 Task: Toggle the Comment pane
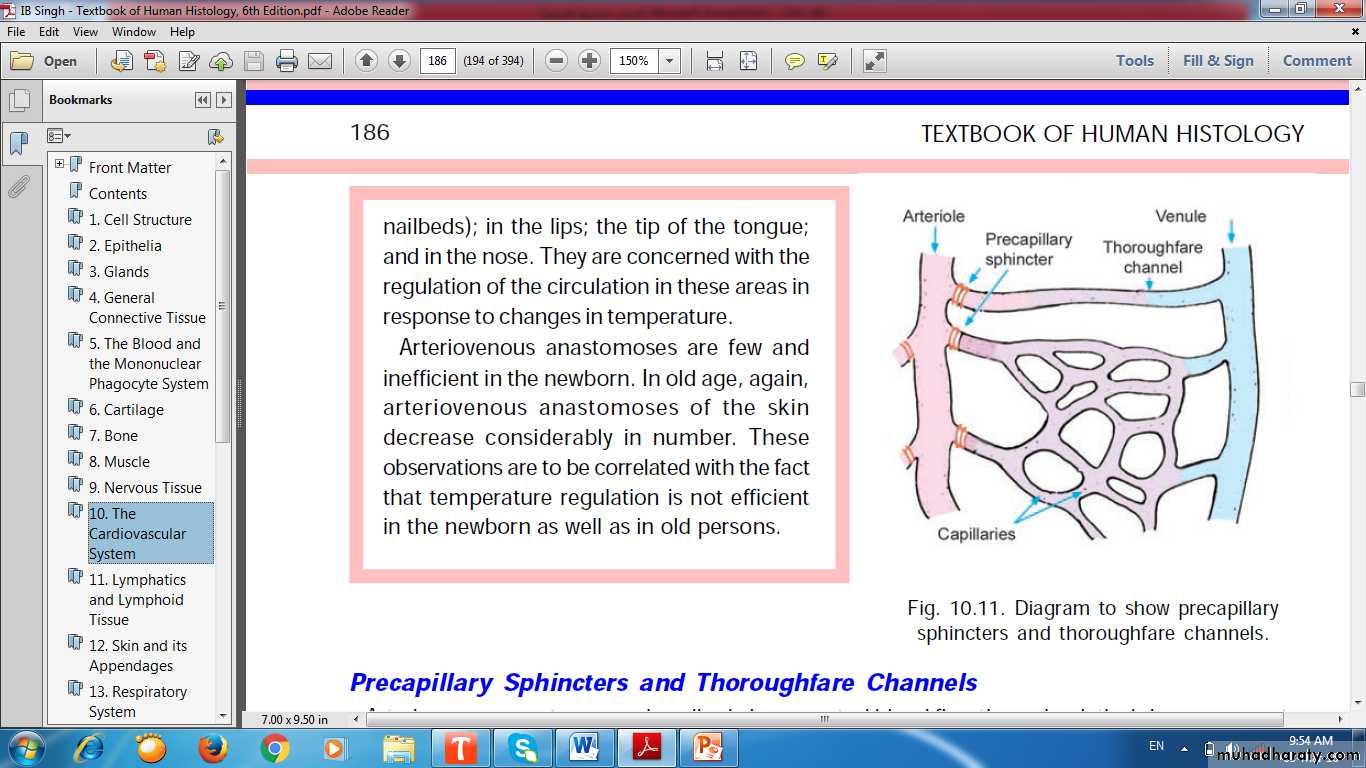pyautogui.click(x=1316, y=61)
